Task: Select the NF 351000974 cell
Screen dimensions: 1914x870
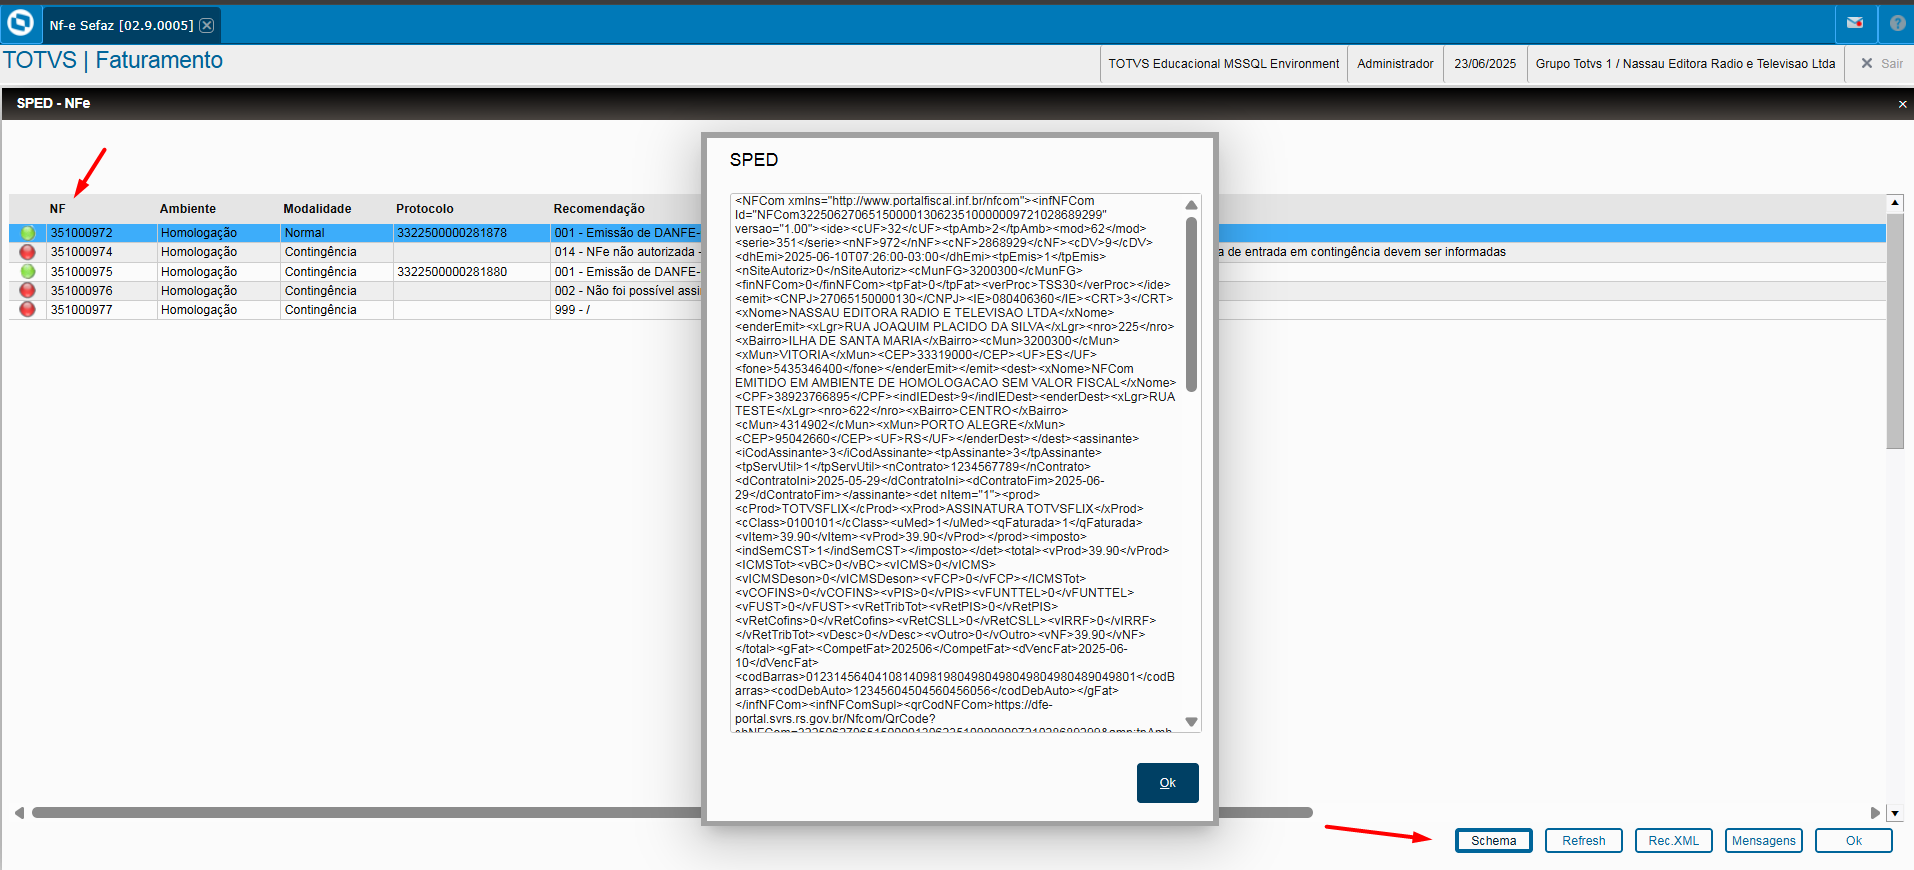Action: tap(101, 252)
